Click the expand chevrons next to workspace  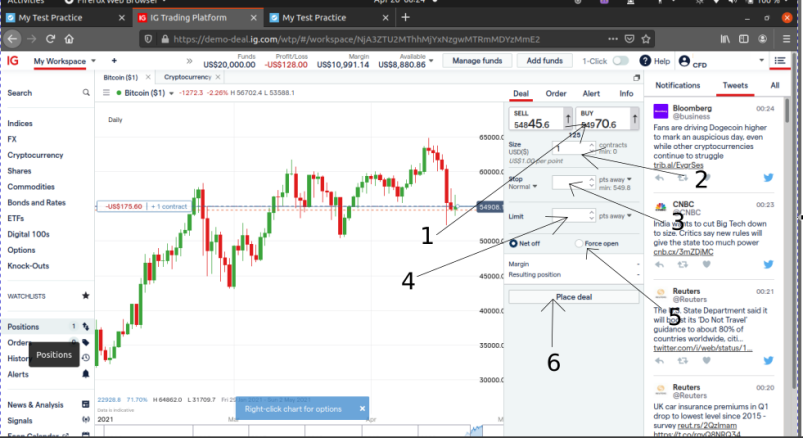tap(189, 61)
